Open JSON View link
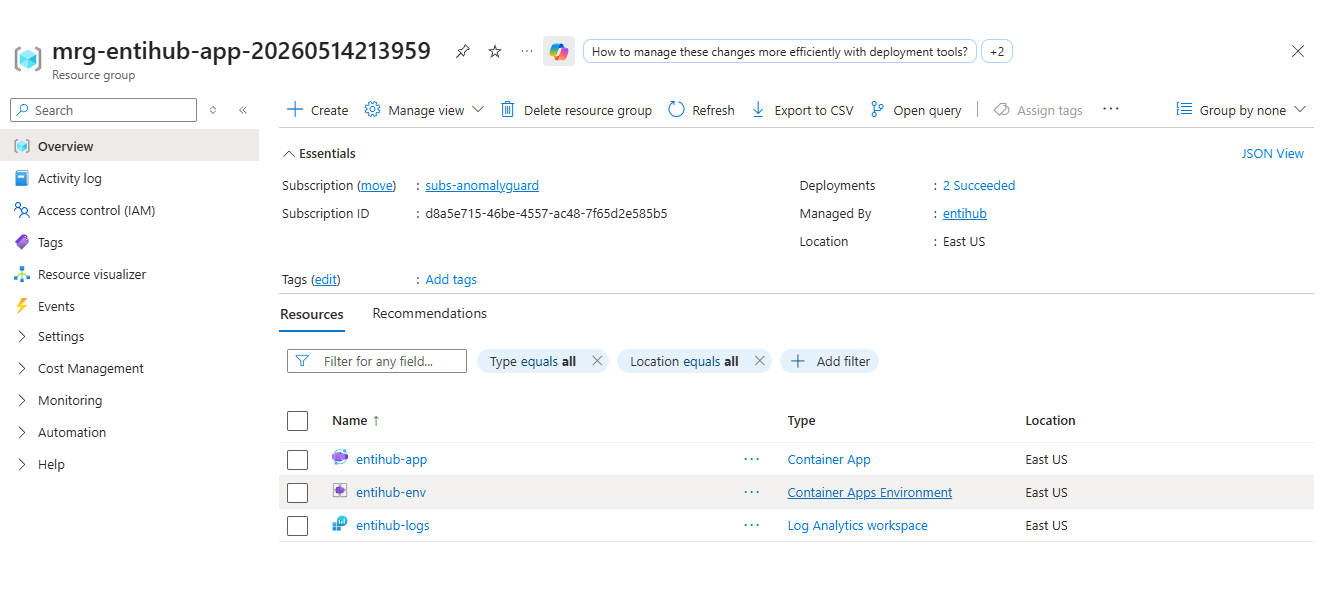Screen dimensions: 1327x601 tap(1272, 153)
